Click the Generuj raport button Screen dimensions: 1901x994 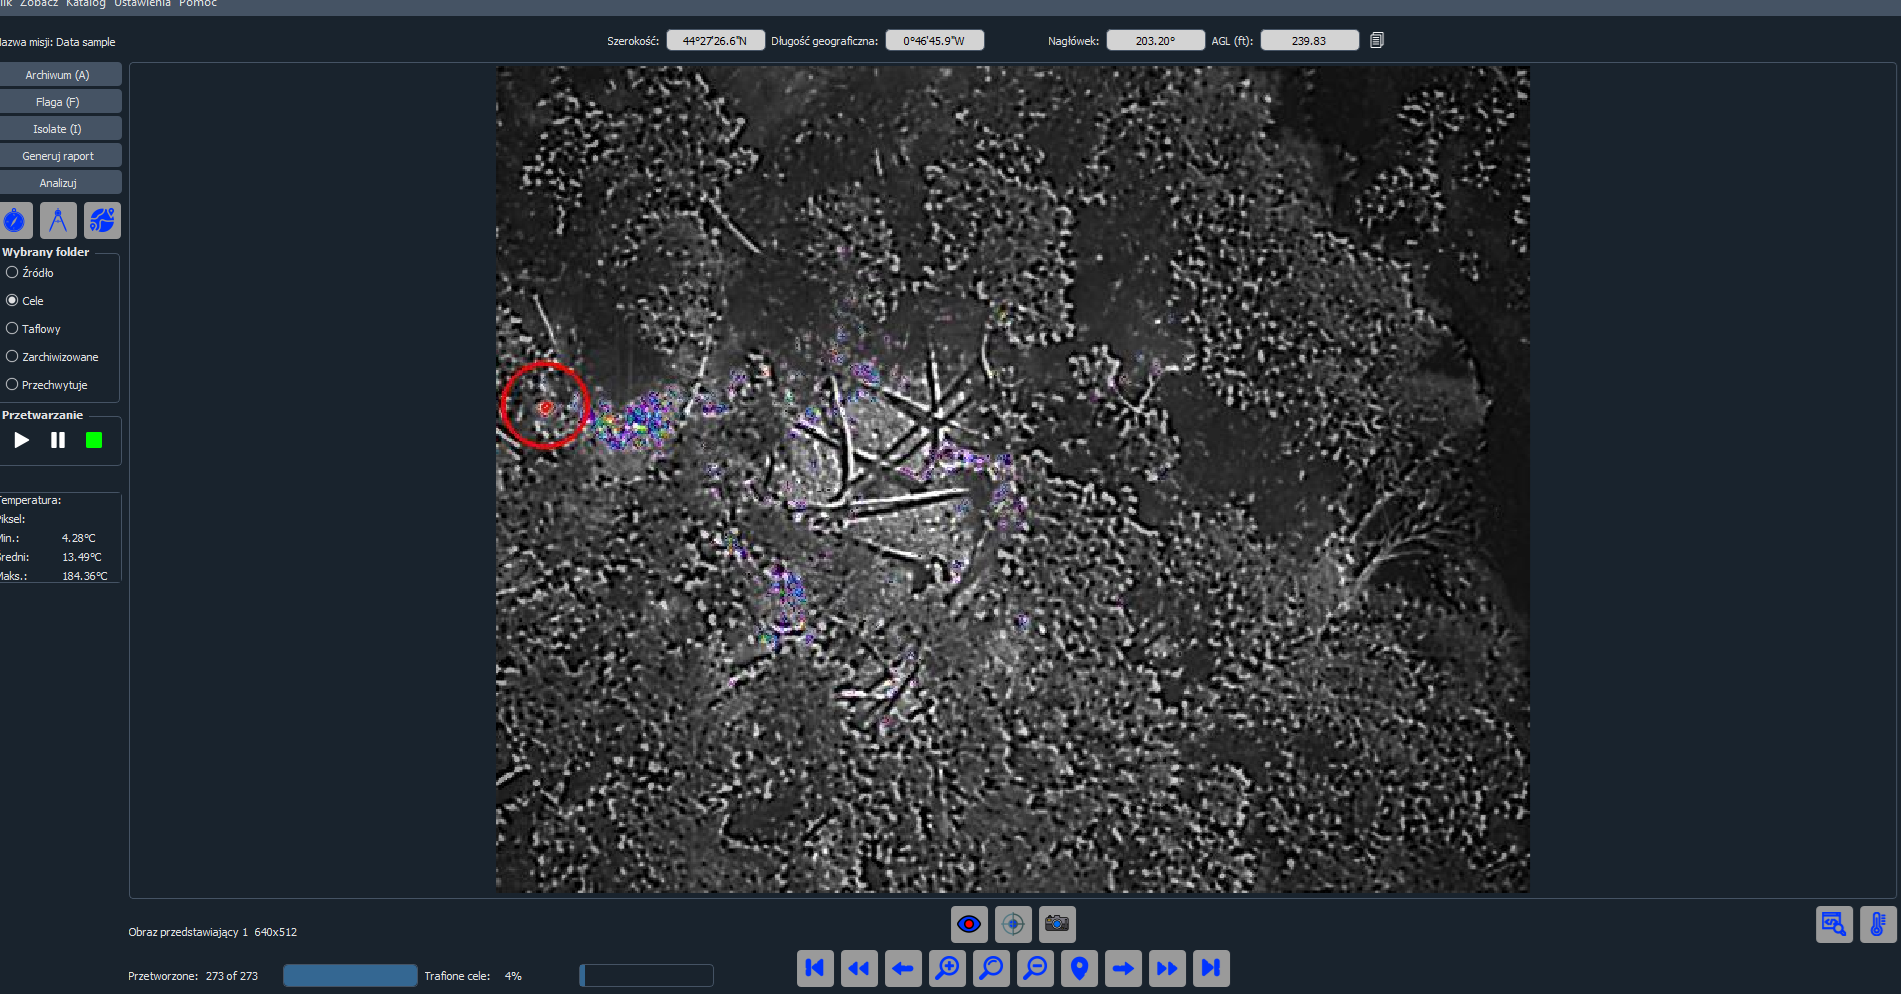tap(59, 156)
